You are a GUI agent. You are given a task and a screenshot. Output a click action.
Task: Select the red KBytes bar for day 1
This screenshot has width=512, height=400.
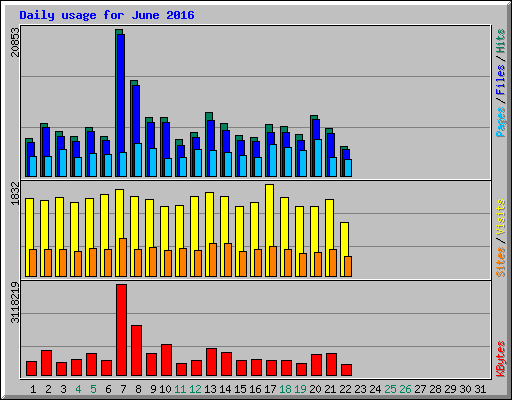31,369
